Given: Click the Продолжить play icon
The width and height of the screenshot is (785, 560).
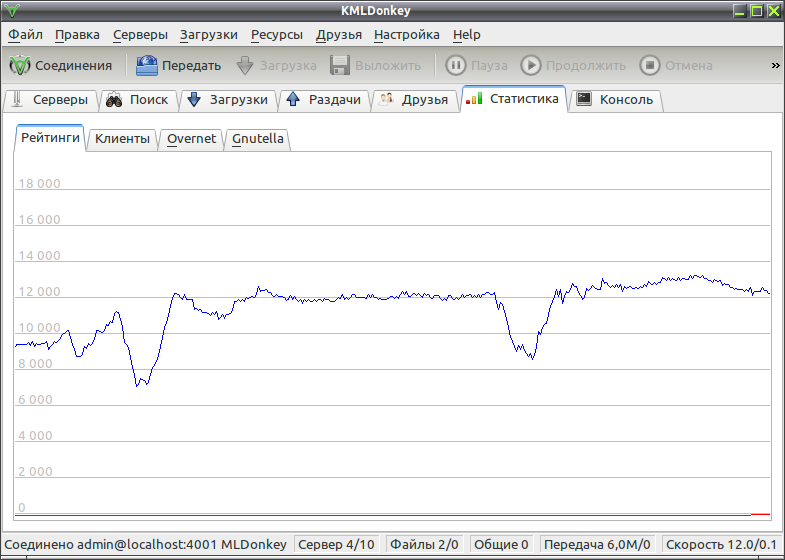Looking at the screenshot, I should (531, 66).
